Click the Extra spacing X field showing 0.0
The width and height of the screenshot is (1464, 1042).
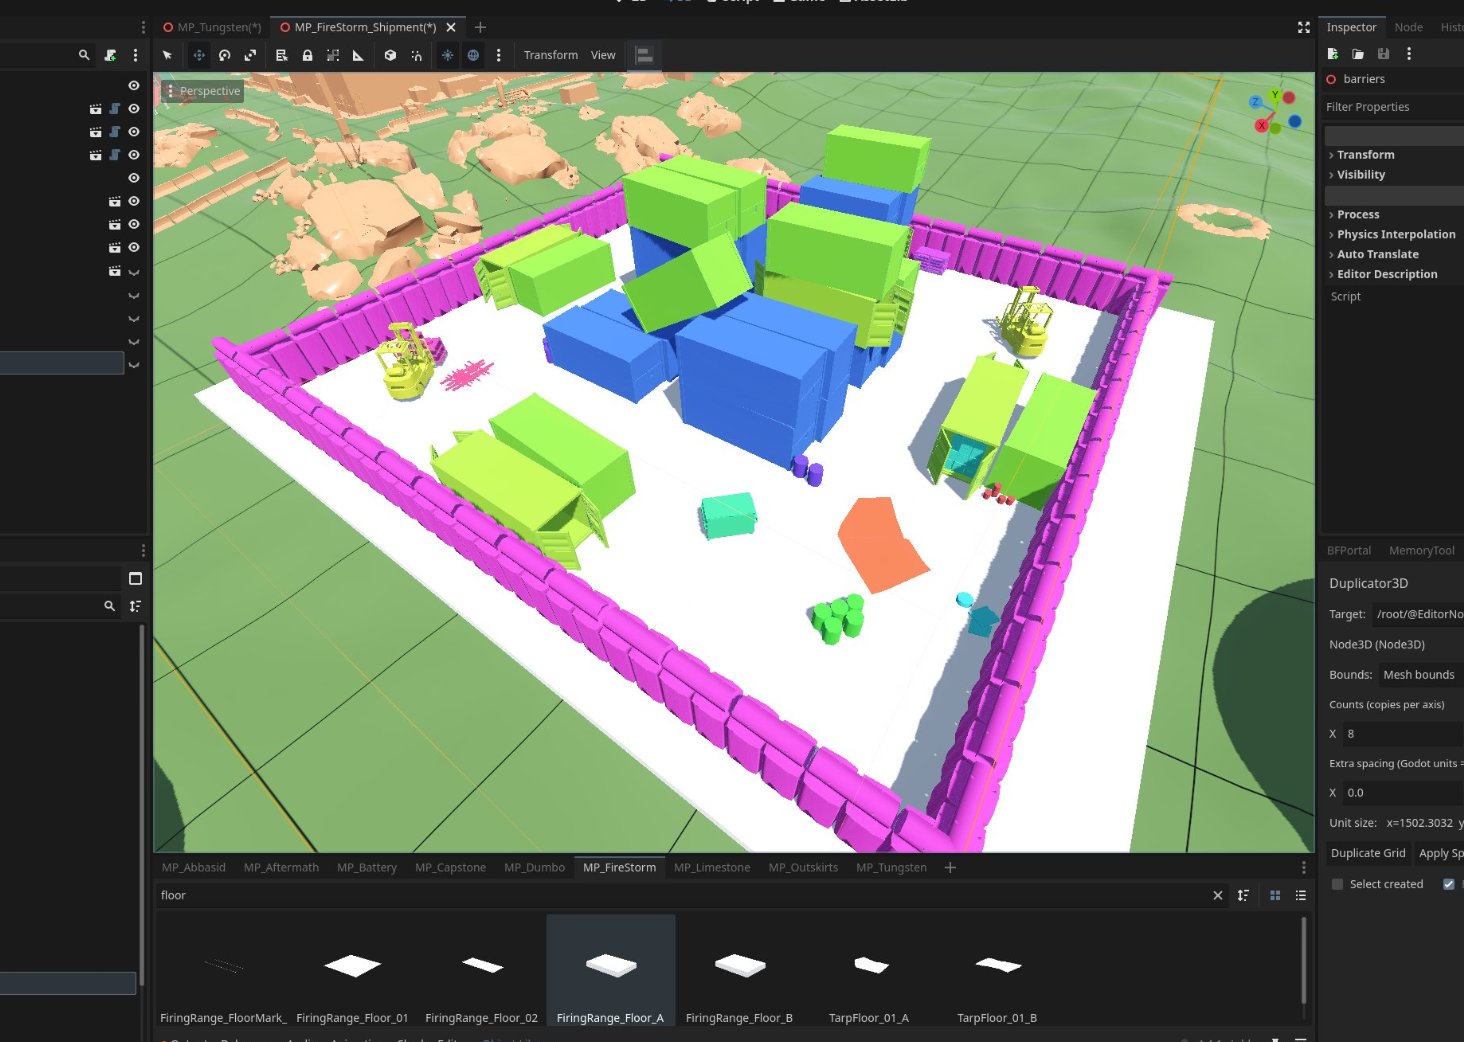tap(1402, 793)
